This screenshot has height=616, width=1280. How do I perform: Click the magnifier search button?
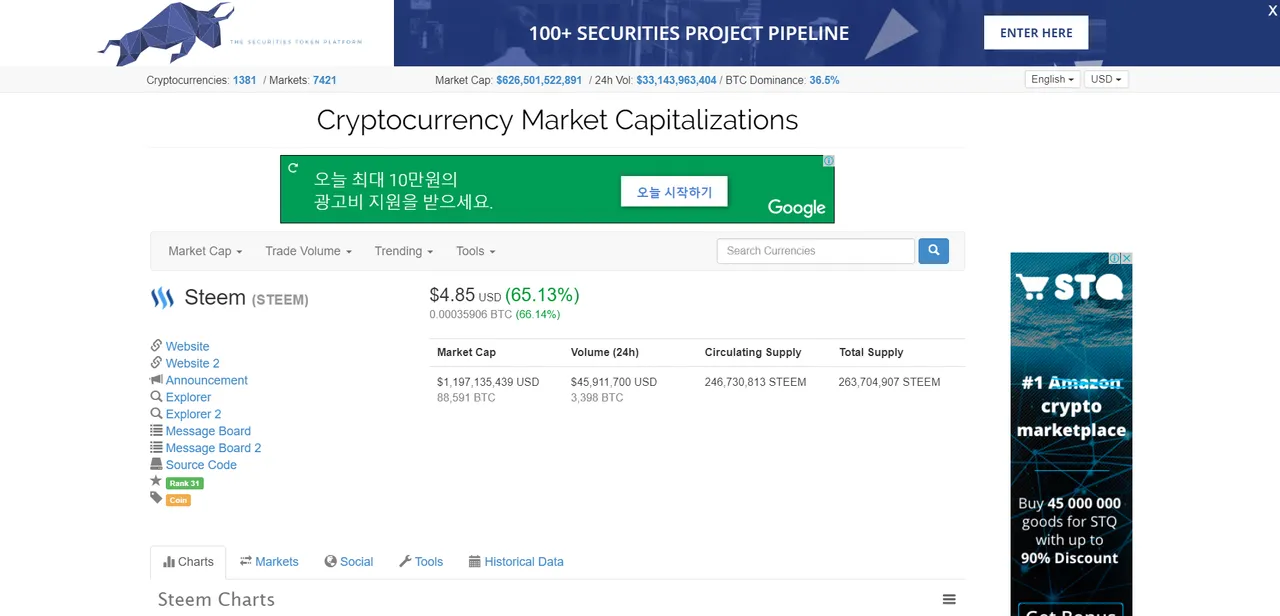click(933, 250)
